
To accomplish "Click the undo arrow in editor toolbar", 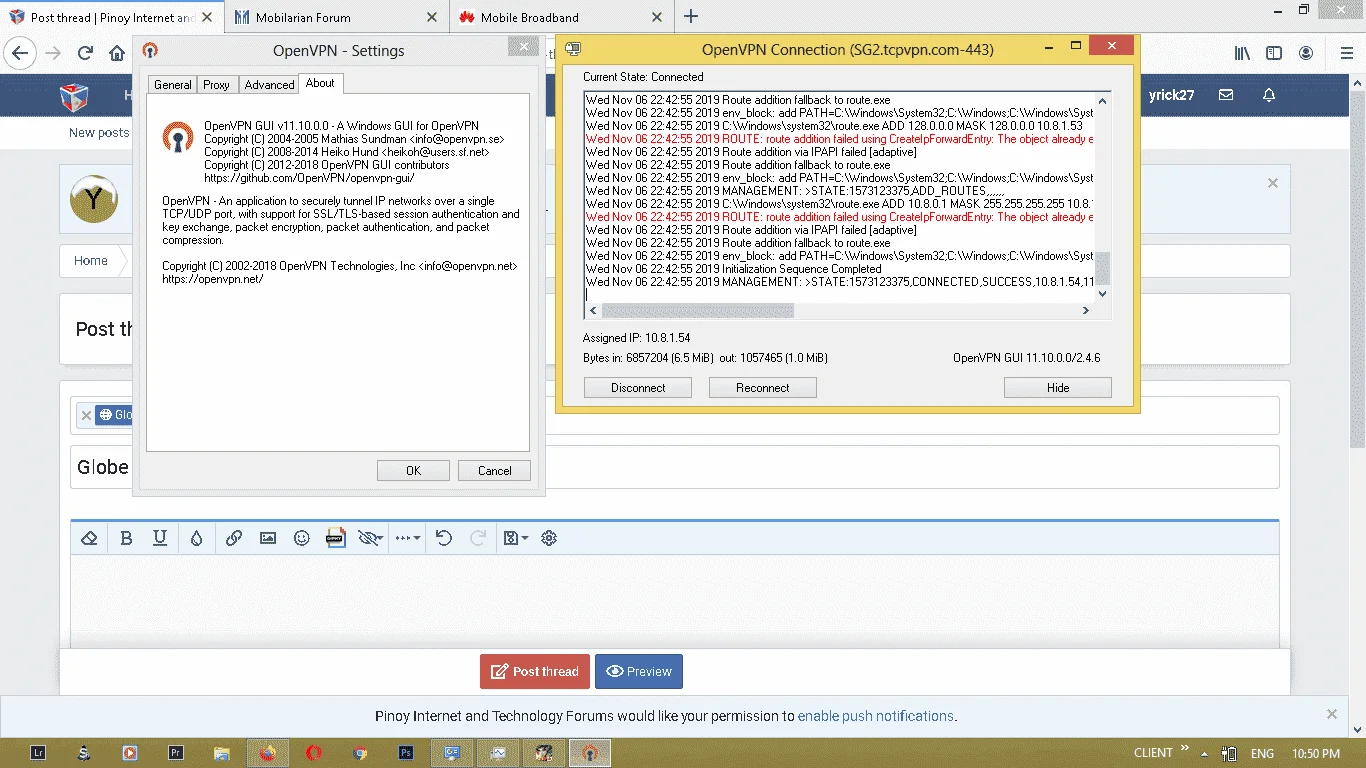I will [444, 538].
